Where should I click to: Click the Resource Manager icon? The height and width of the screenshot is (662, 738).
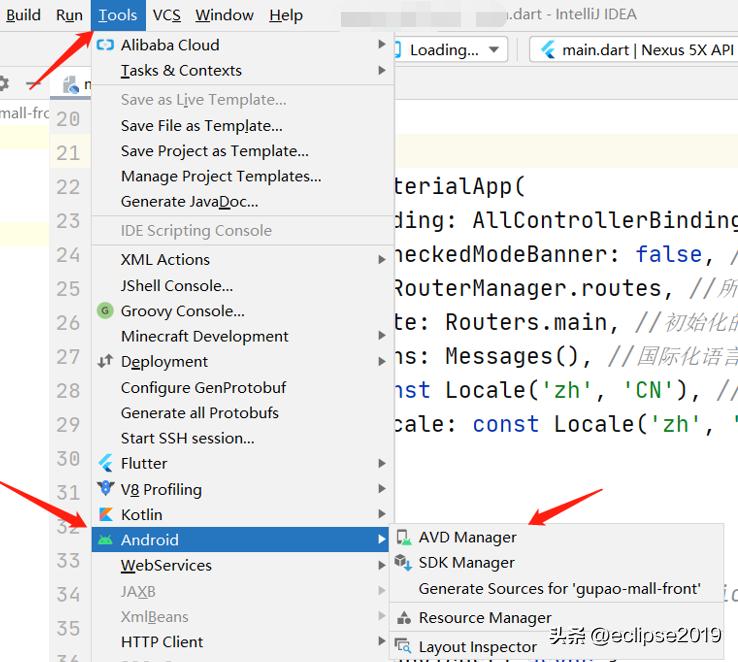pos(403,617)
